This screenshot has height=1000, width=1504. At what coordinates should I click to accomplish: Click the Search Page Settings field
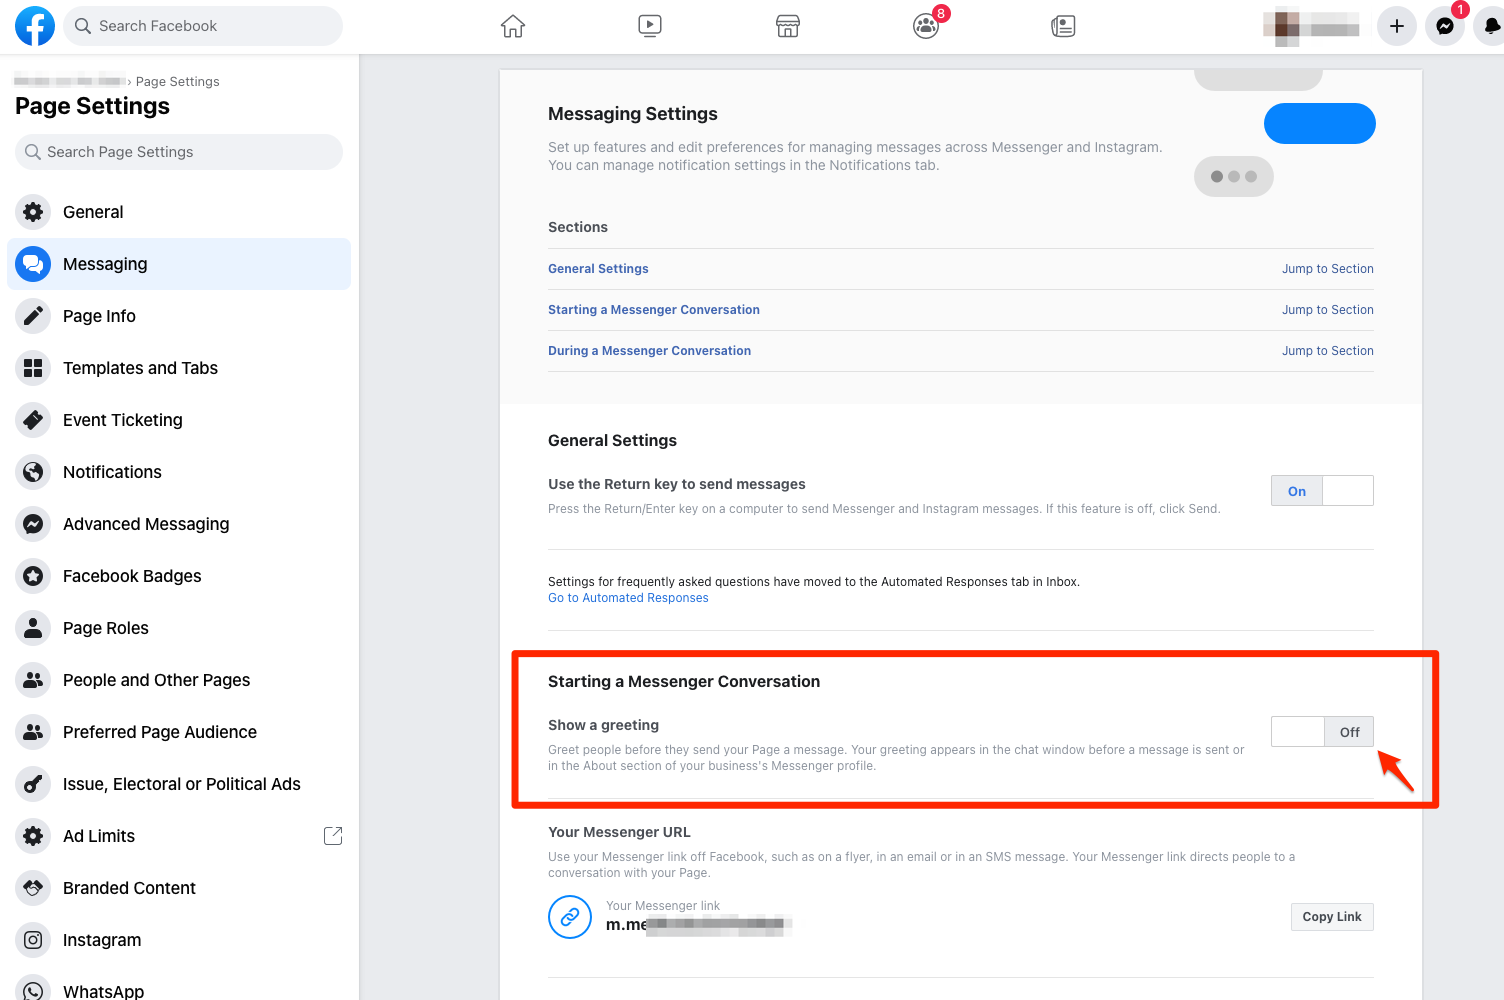179,152
